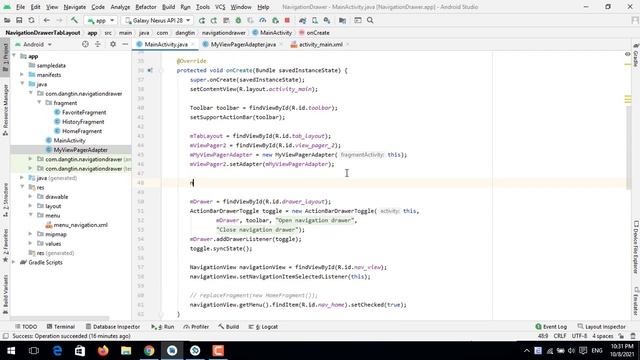This screenshot has width=640, height=360.
Task: Click the red Stop button icon
Action: click(x=287, y=20)
